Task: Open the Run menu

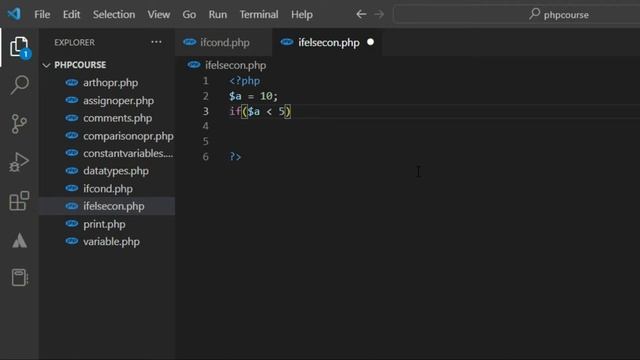Action: 218,15
